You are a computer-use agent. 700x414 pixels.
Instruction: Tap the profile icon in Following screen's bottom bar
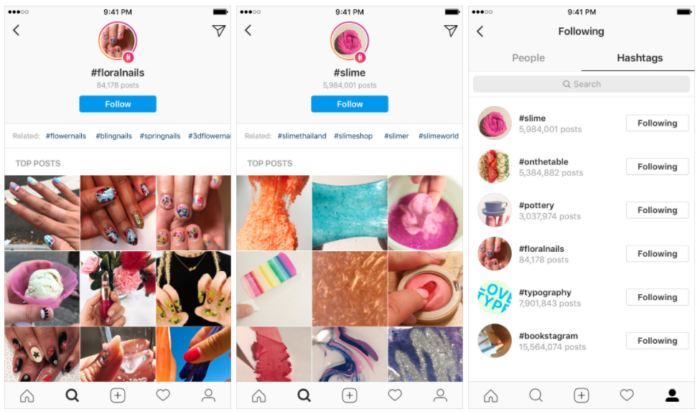point(672,395)
